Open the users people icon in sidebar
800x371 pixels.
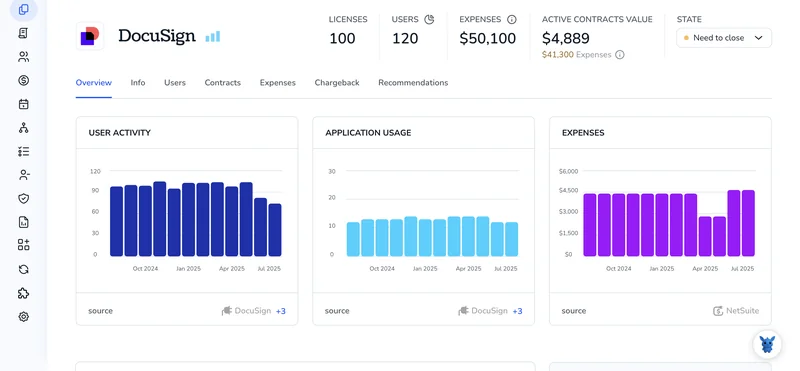23,57
